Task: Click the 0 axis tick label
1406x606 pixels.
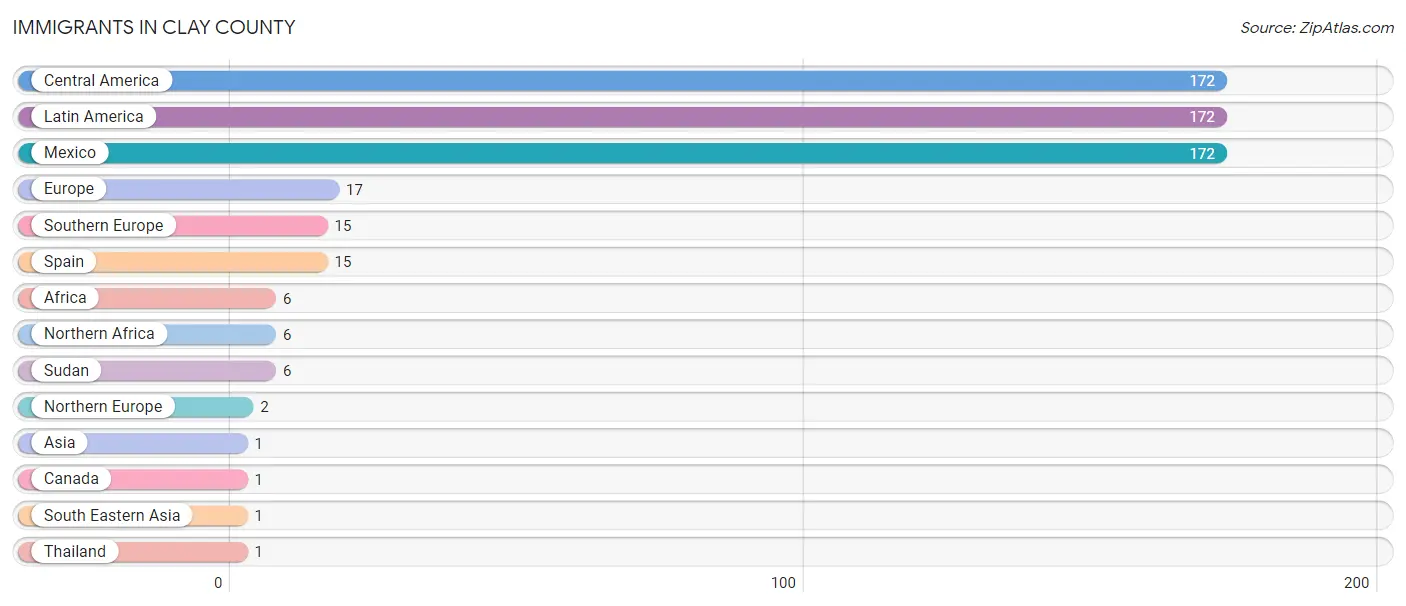Action: (218, 583)
